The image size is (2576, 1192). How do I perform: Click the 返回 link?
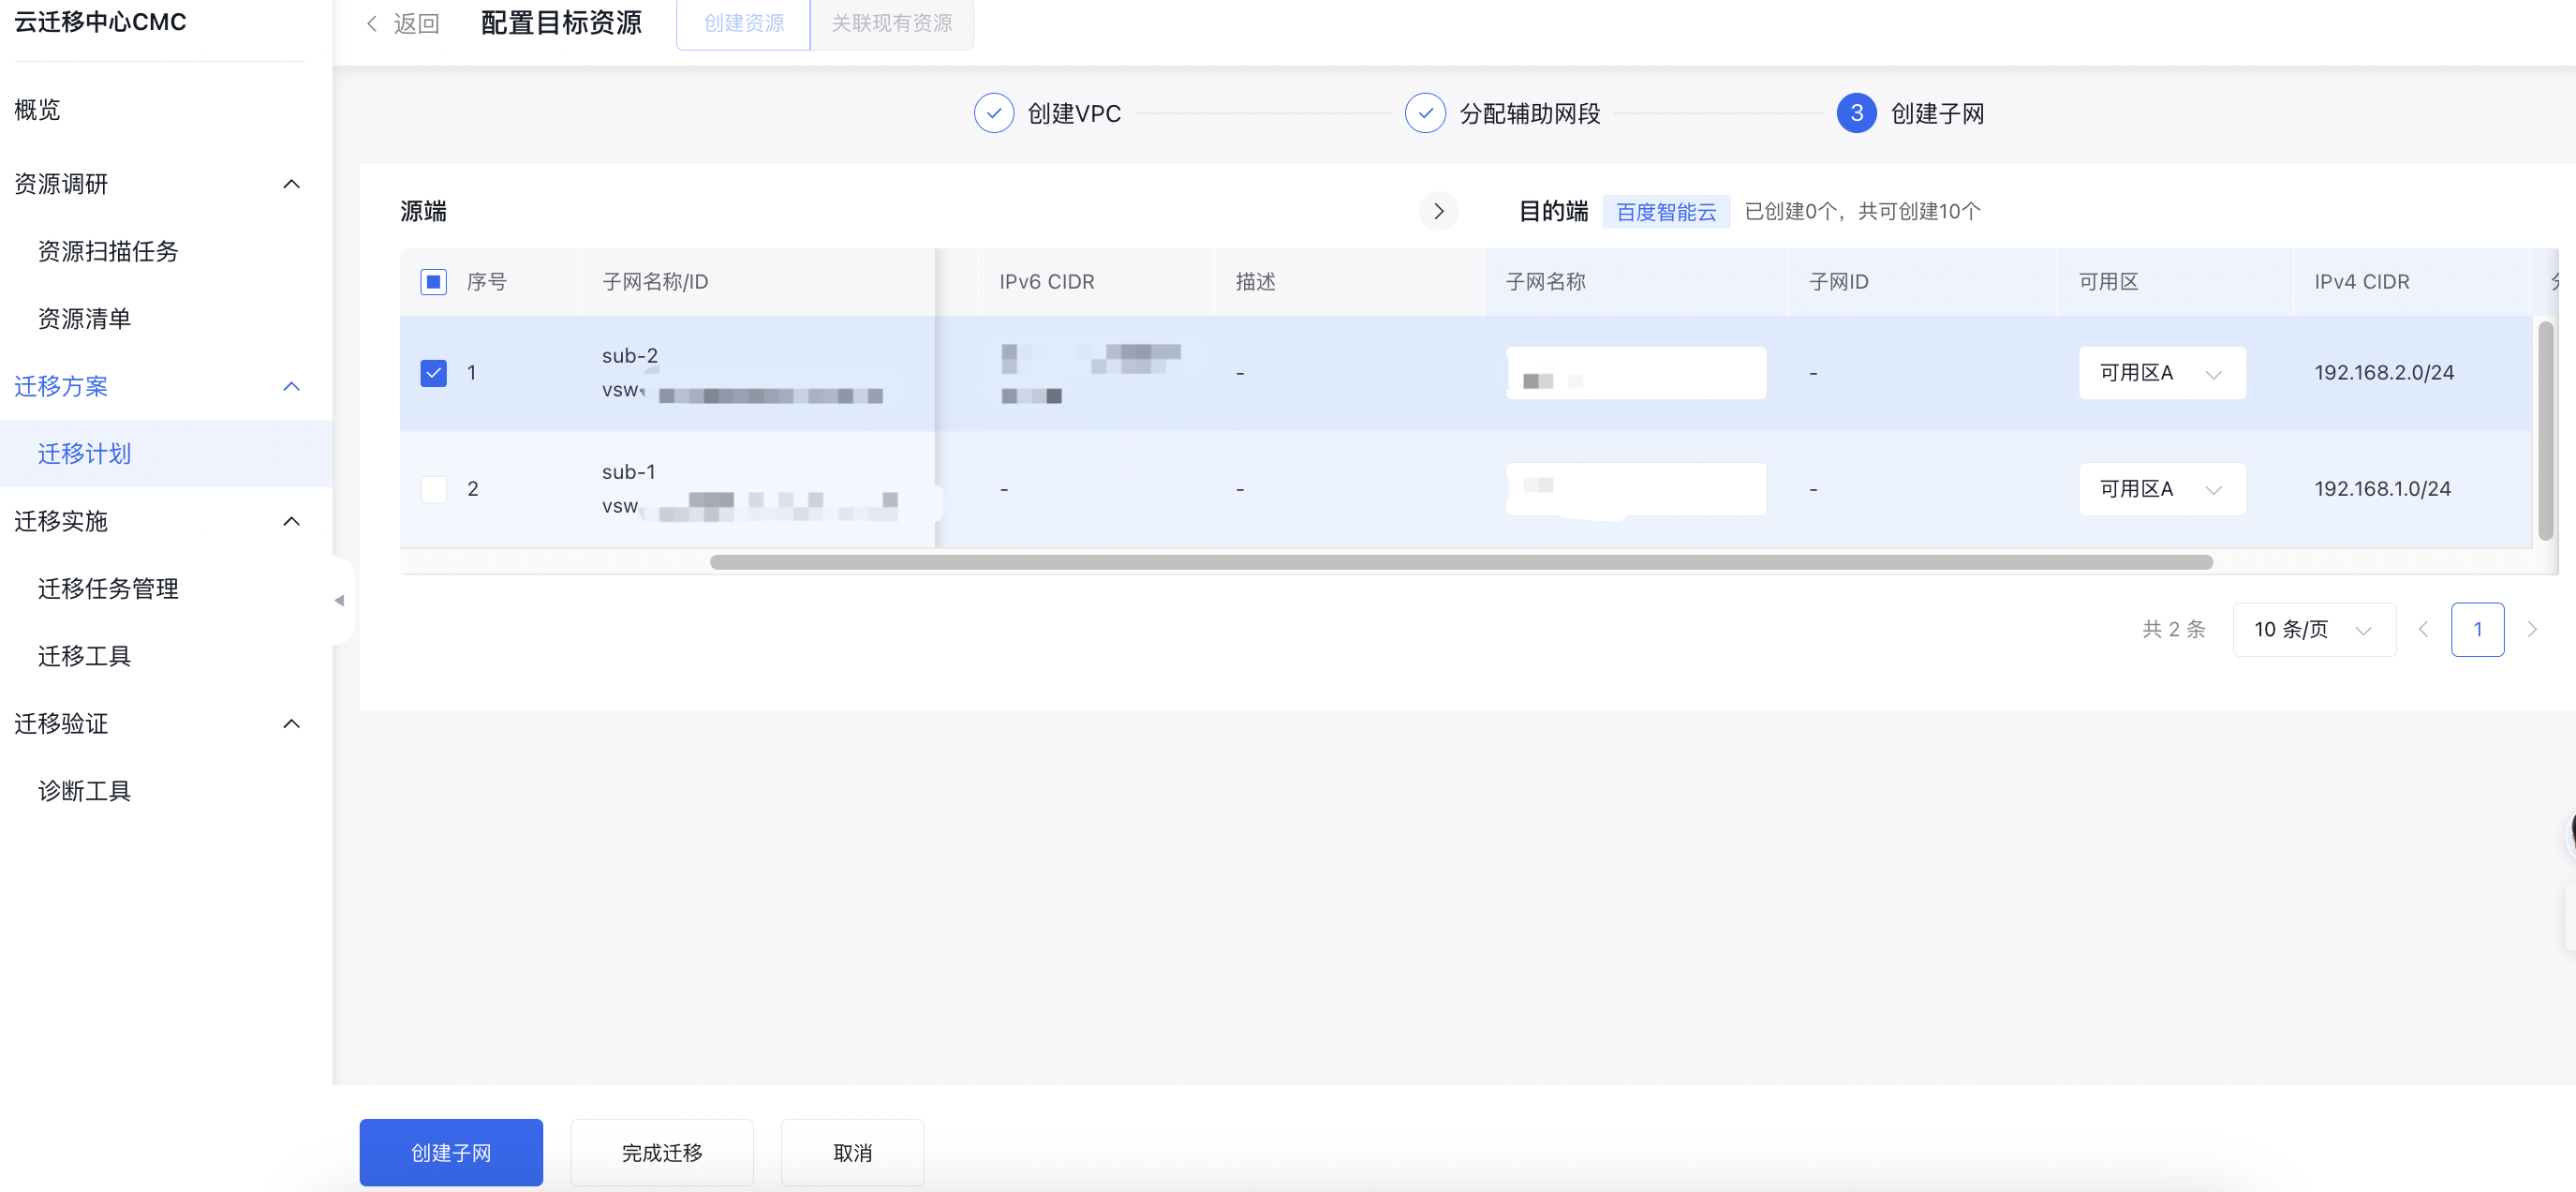[x=416, y=23]
